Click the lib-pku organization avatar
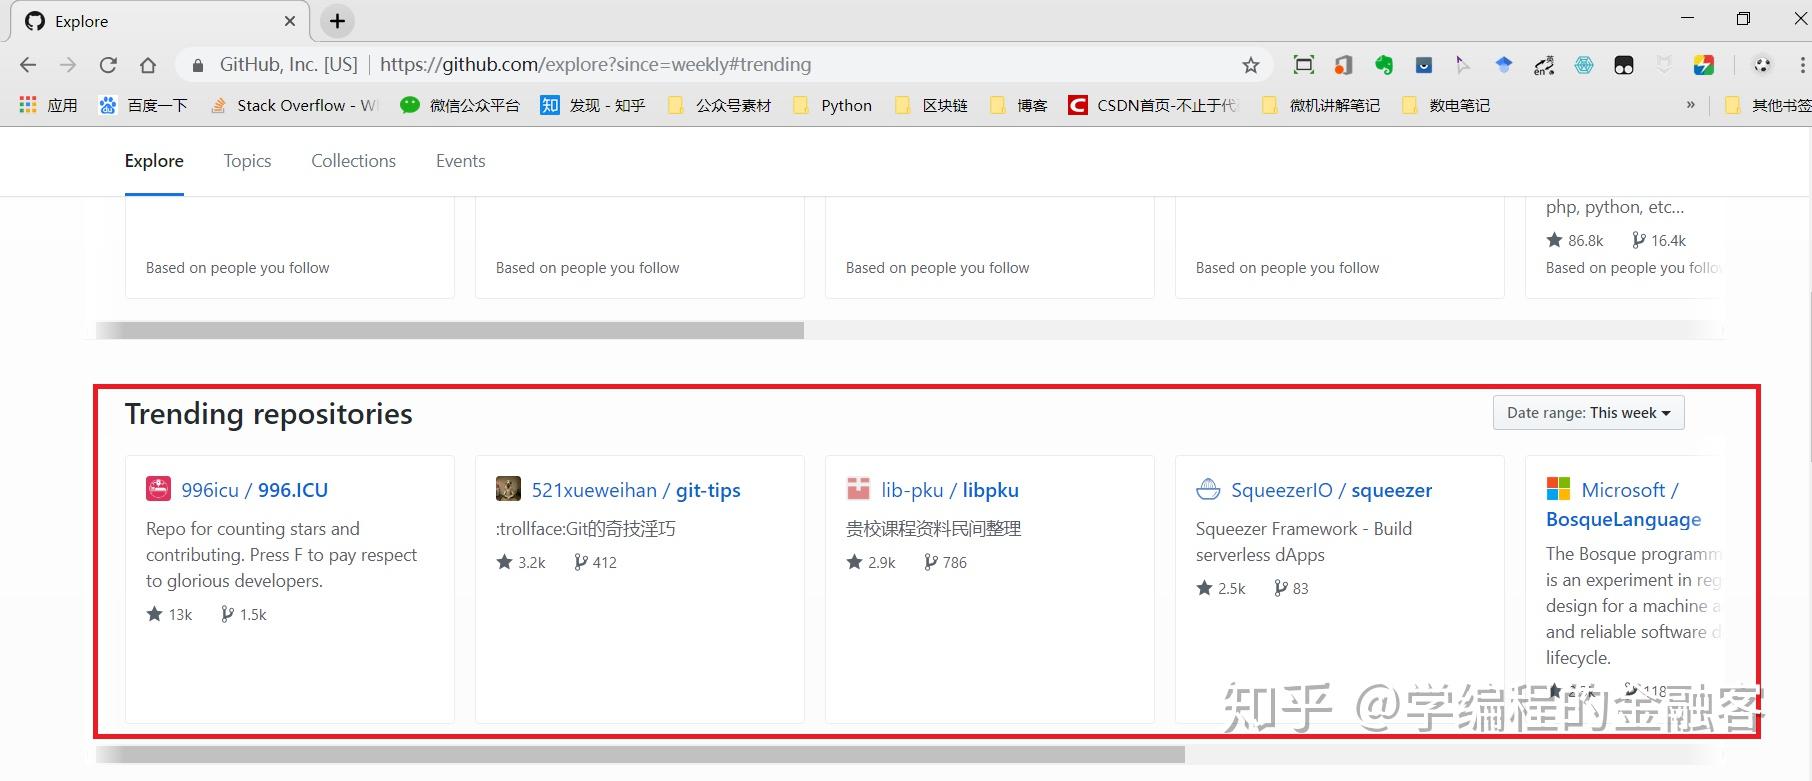The width and height of the screenshot is (1812, 781). tap(858, 489)
